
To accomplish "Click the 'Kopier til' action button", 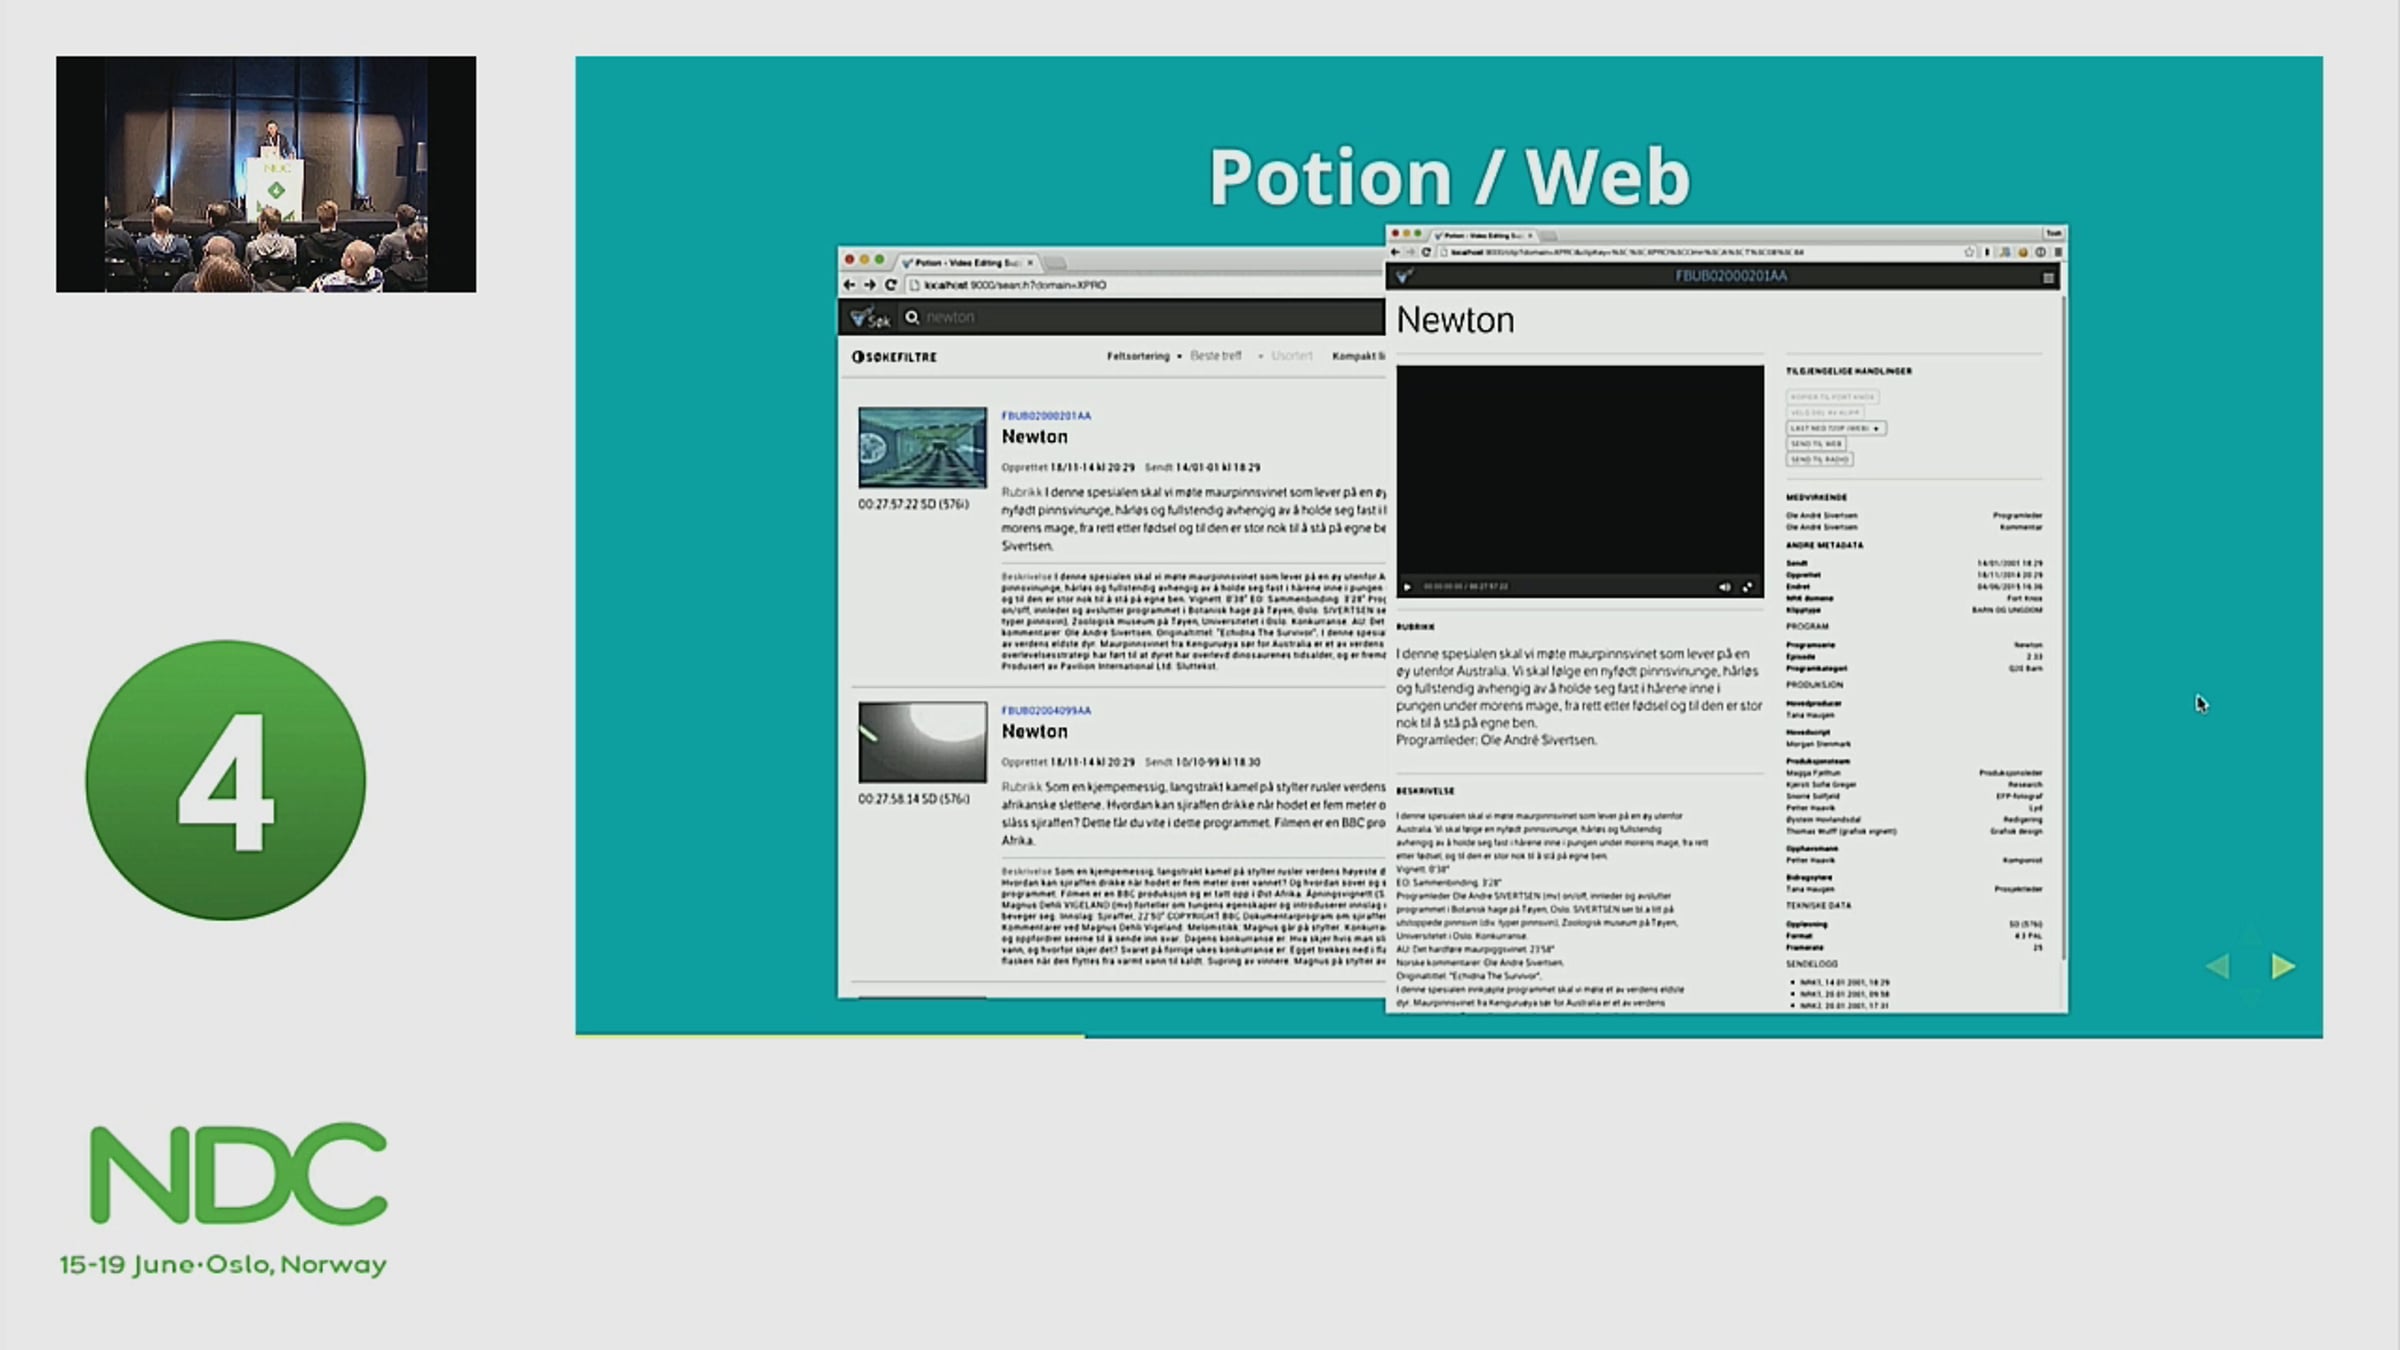I will 1833,397.
